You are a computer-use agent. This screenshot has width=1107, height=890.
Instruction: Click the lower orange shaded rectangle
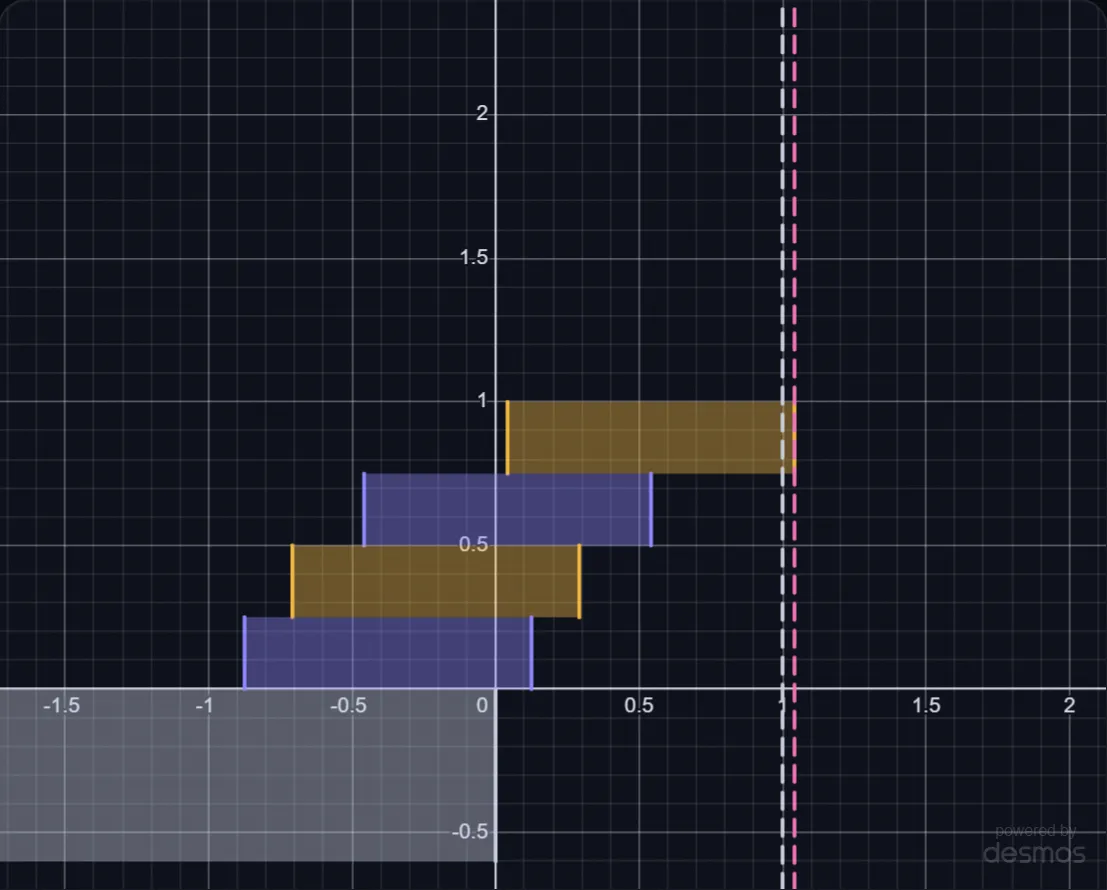tap(436, 582)
